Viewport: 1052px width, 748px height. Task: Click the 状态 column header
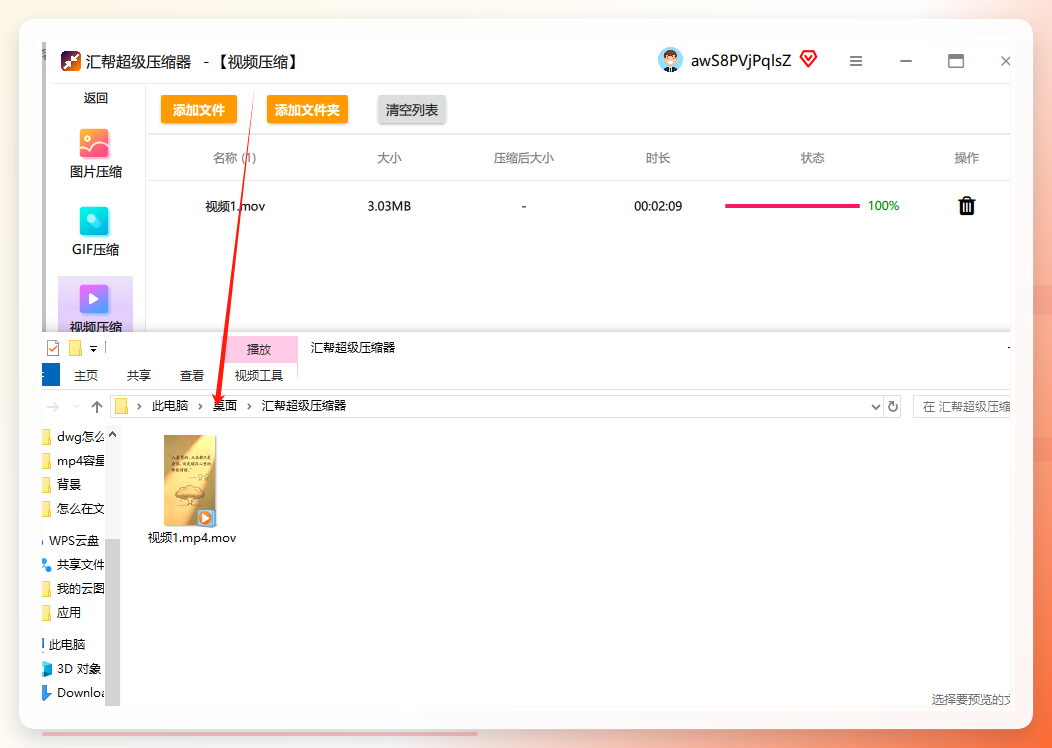812,158
